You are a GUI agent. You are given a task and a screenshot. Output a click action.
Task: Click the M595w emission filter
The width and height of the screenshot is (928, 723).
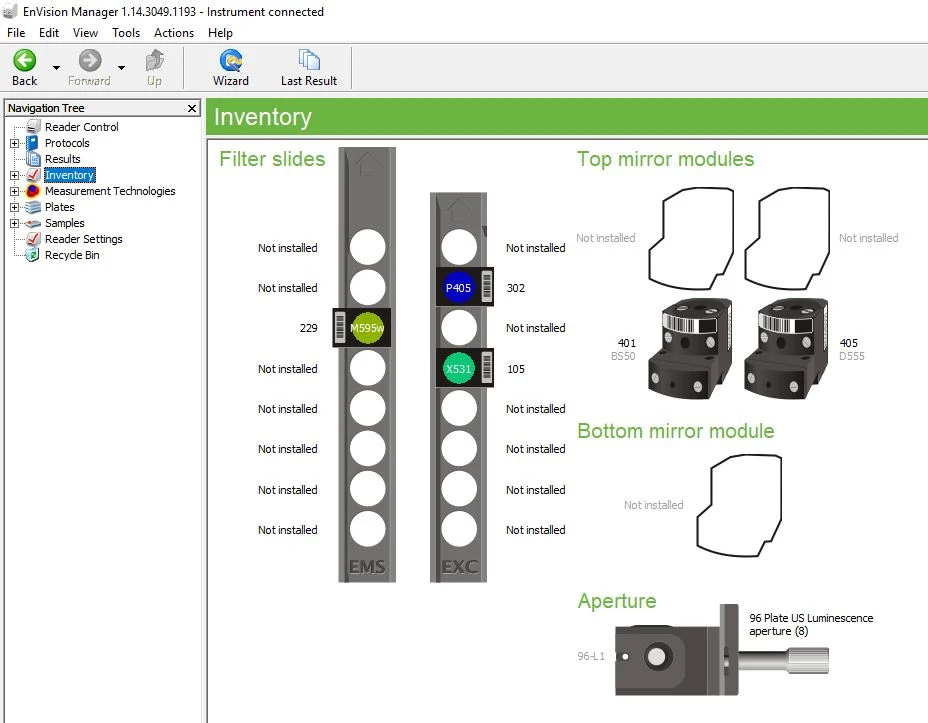pos(367,328)
